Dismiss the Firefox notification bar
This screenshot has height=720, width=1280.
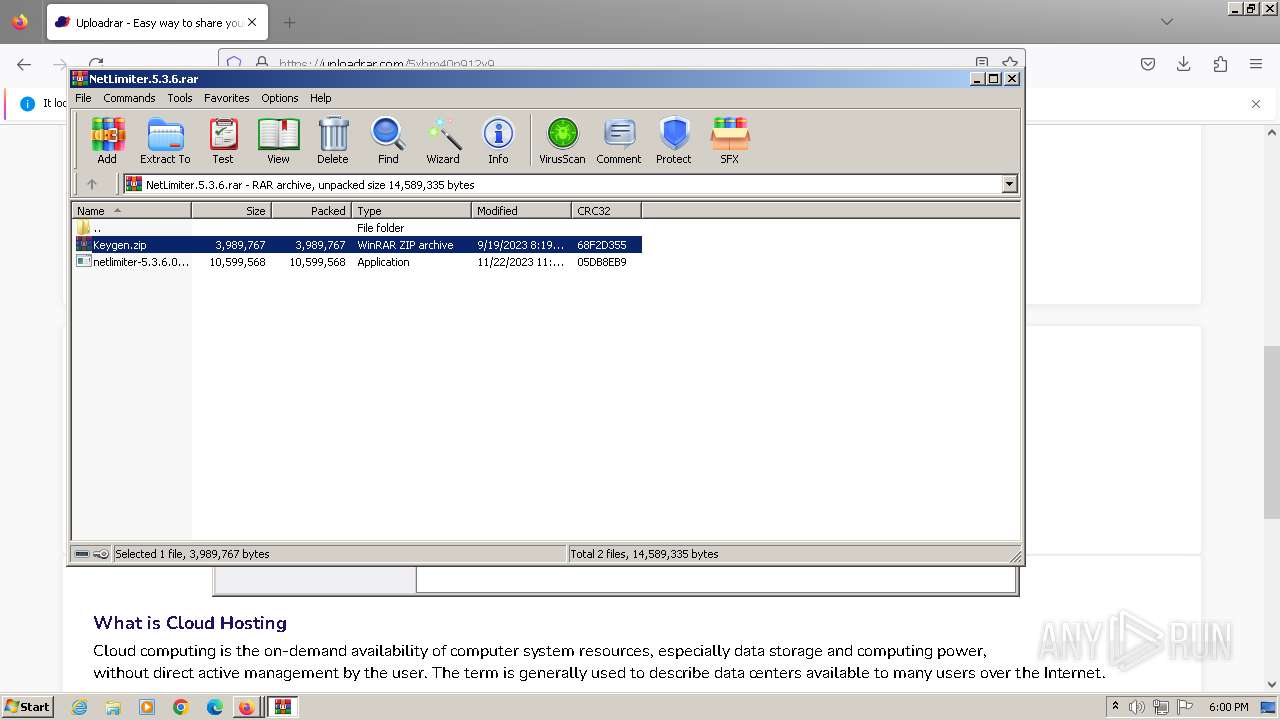click(1256, 103)
